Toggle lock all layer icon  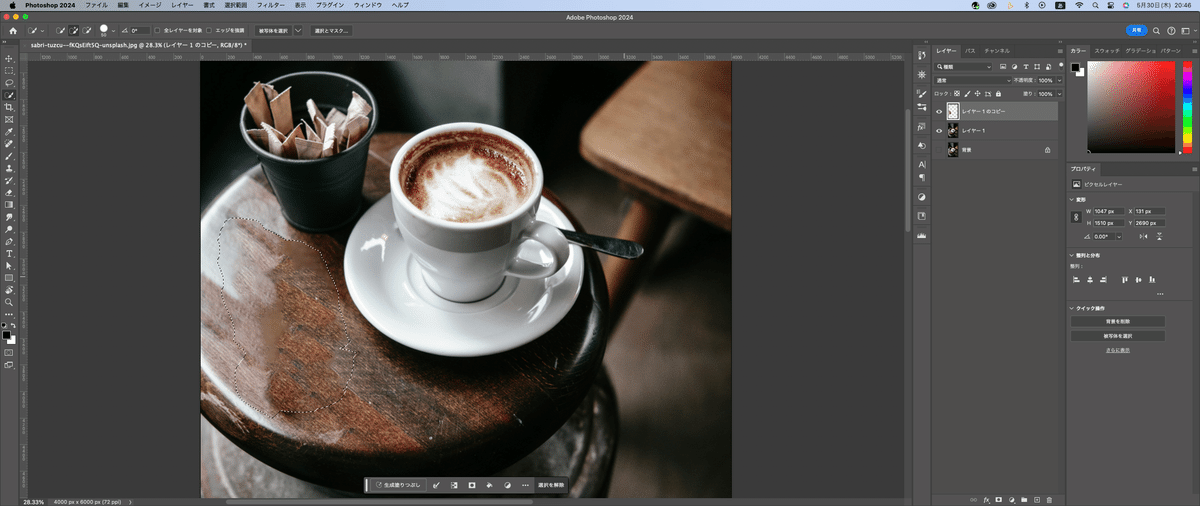pyautogui.click(x=998, y=93)
